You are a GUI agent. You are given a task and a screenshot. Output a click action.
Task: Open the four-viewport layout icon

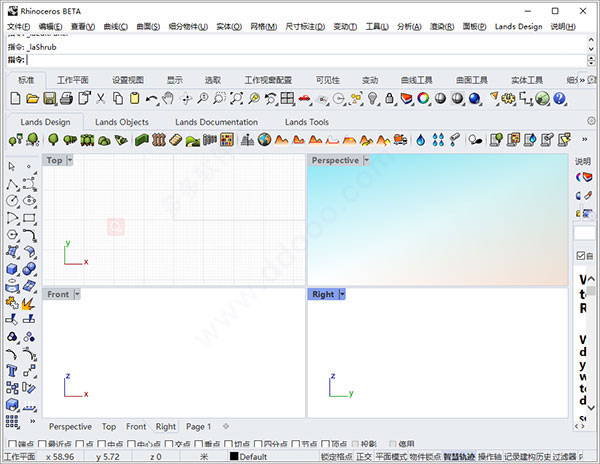(287, 99)
